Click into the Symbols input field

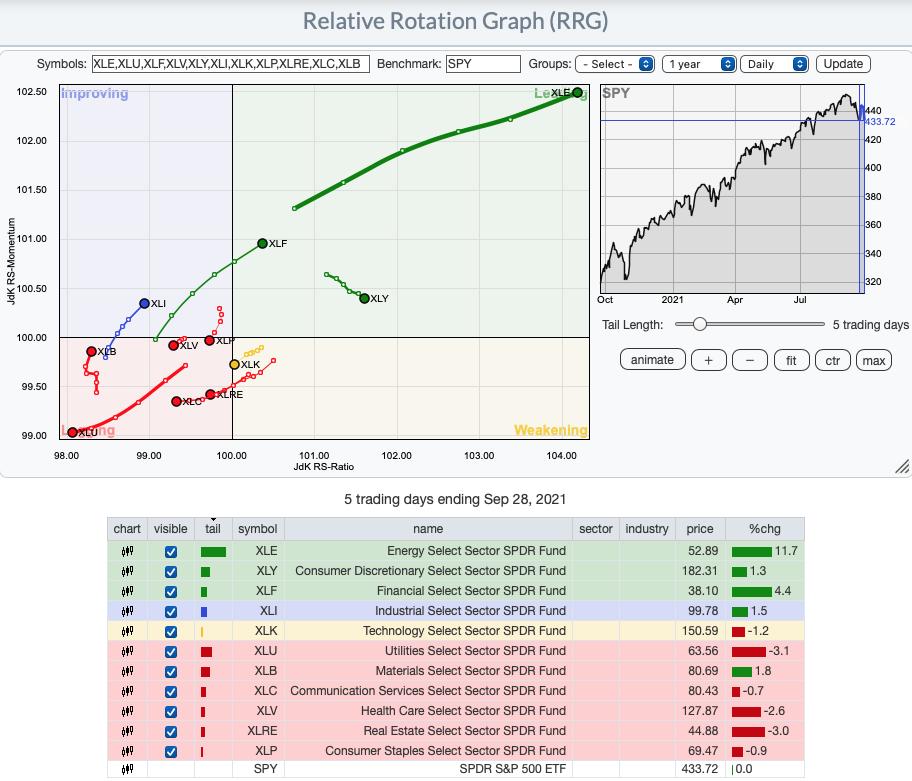click(231, 64)
